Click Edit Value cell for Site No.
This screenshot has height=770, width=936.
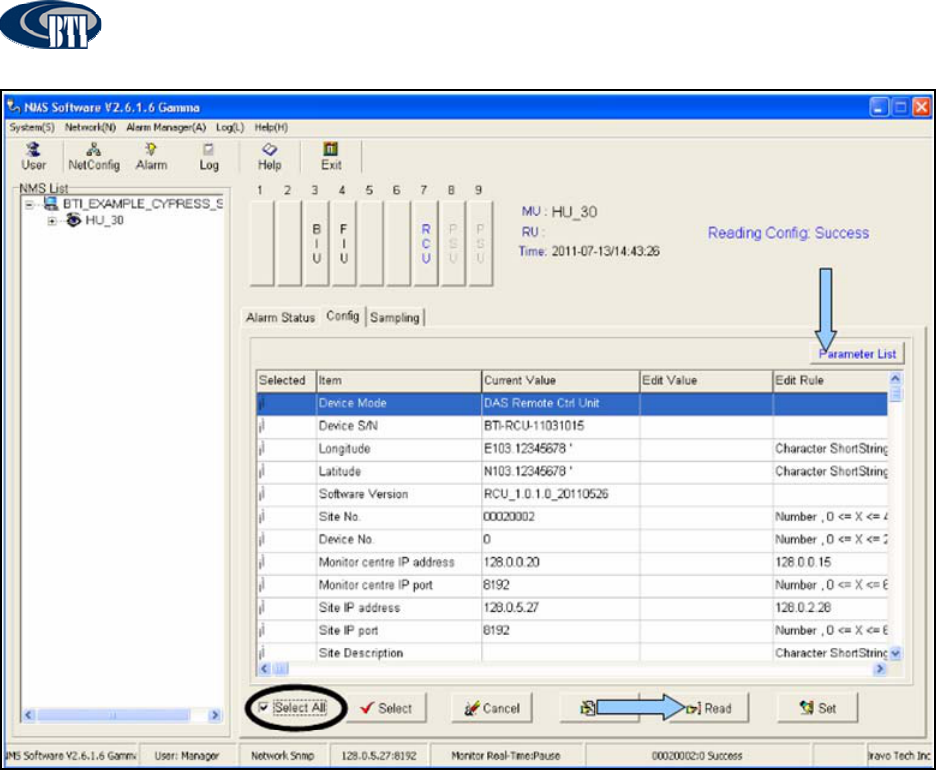tap(706, 517)
